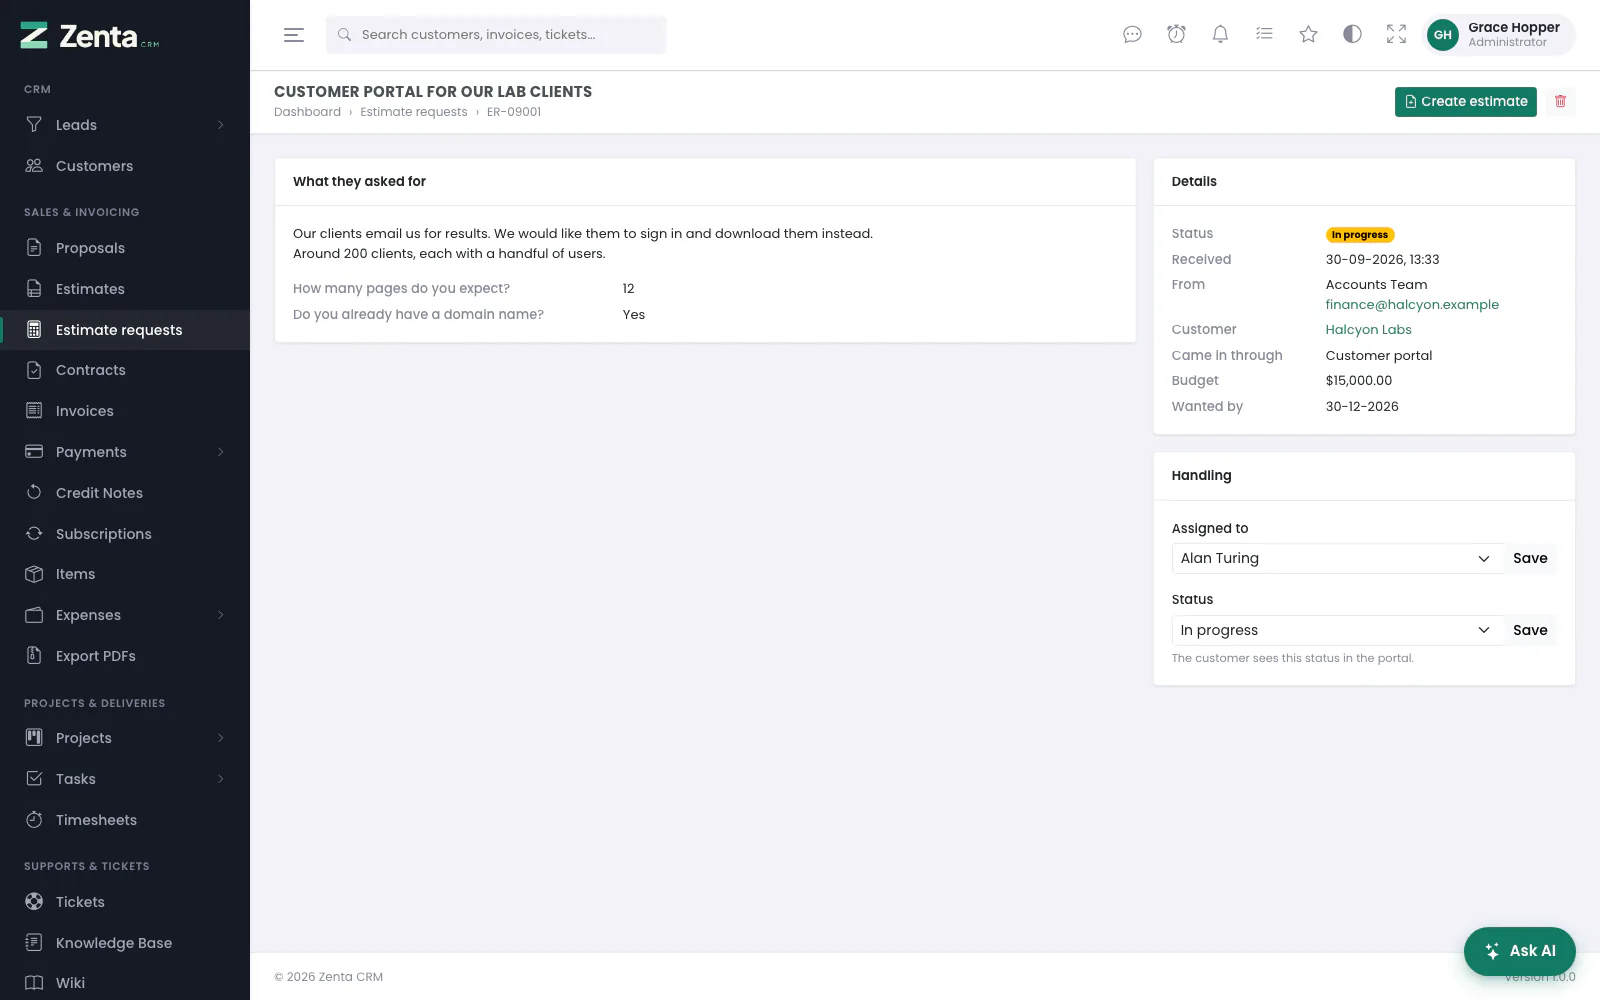Toggle dark mode contrast icon

1352,35
